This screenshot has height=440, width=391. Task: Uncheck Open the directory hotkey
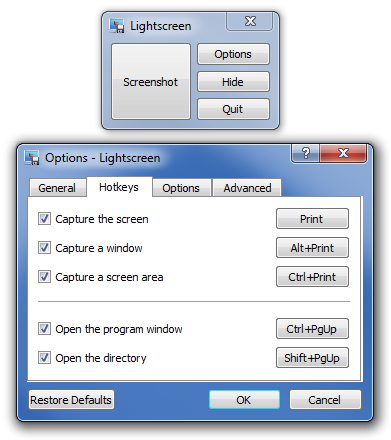point(44,358)
